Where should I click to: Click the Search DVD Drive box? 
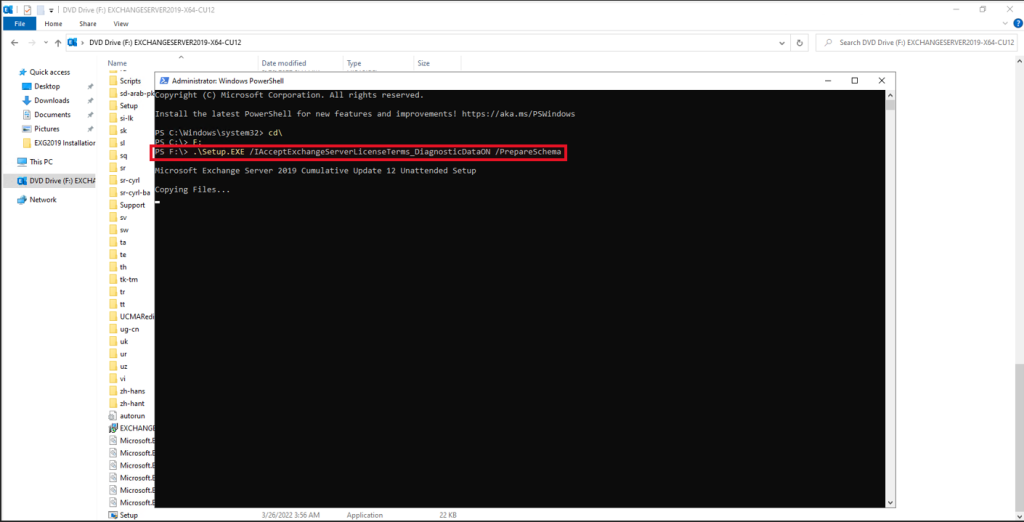918,42
